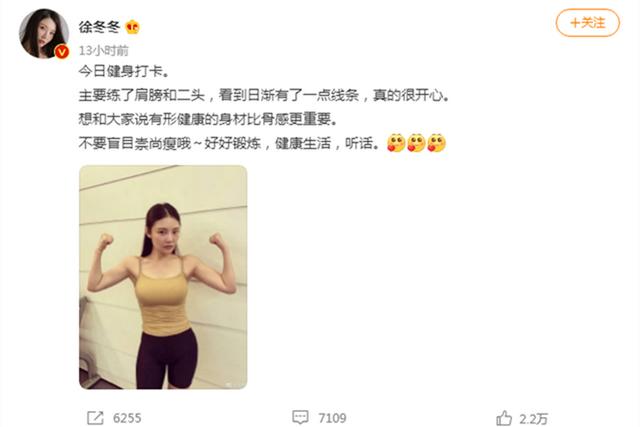The width and height of the screenshot is (640, 427).
Task: Open the username link 徐冬冬
Action: 99,27
